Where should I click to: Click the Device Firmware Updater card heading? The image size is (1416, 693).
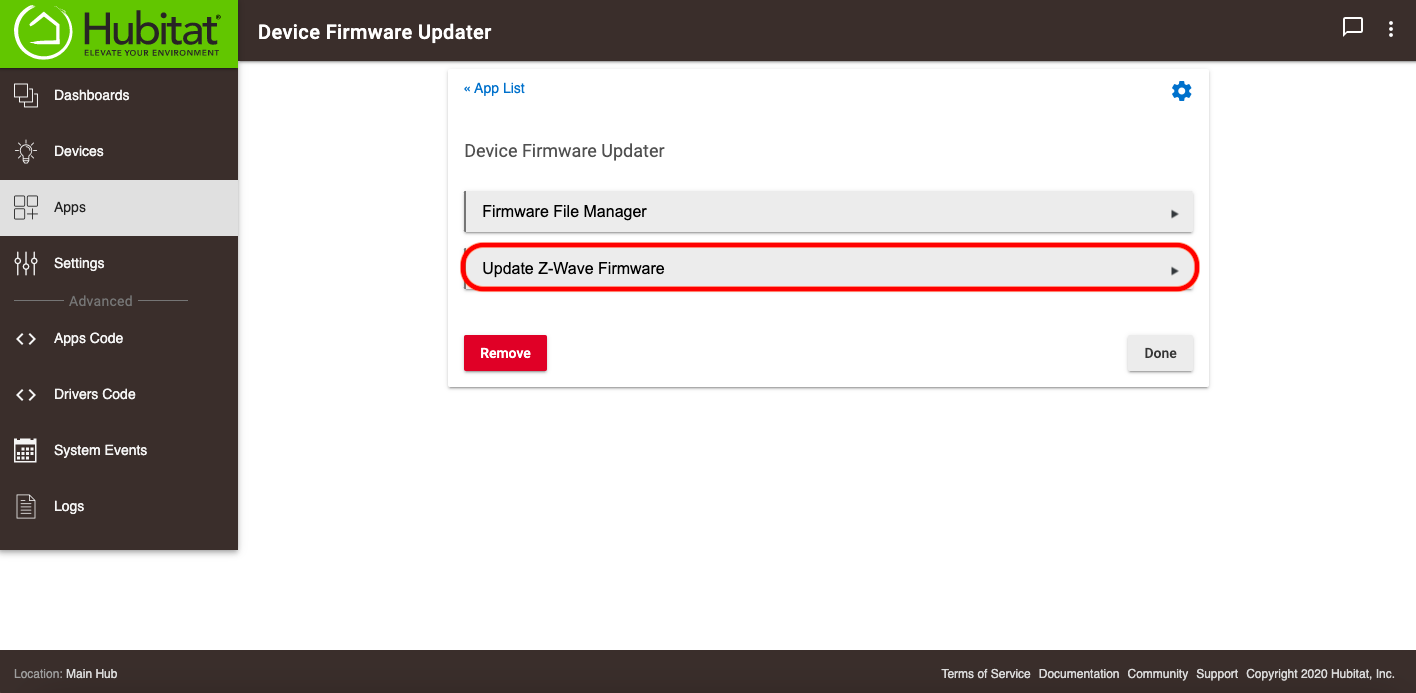click(x=564, y=151)
